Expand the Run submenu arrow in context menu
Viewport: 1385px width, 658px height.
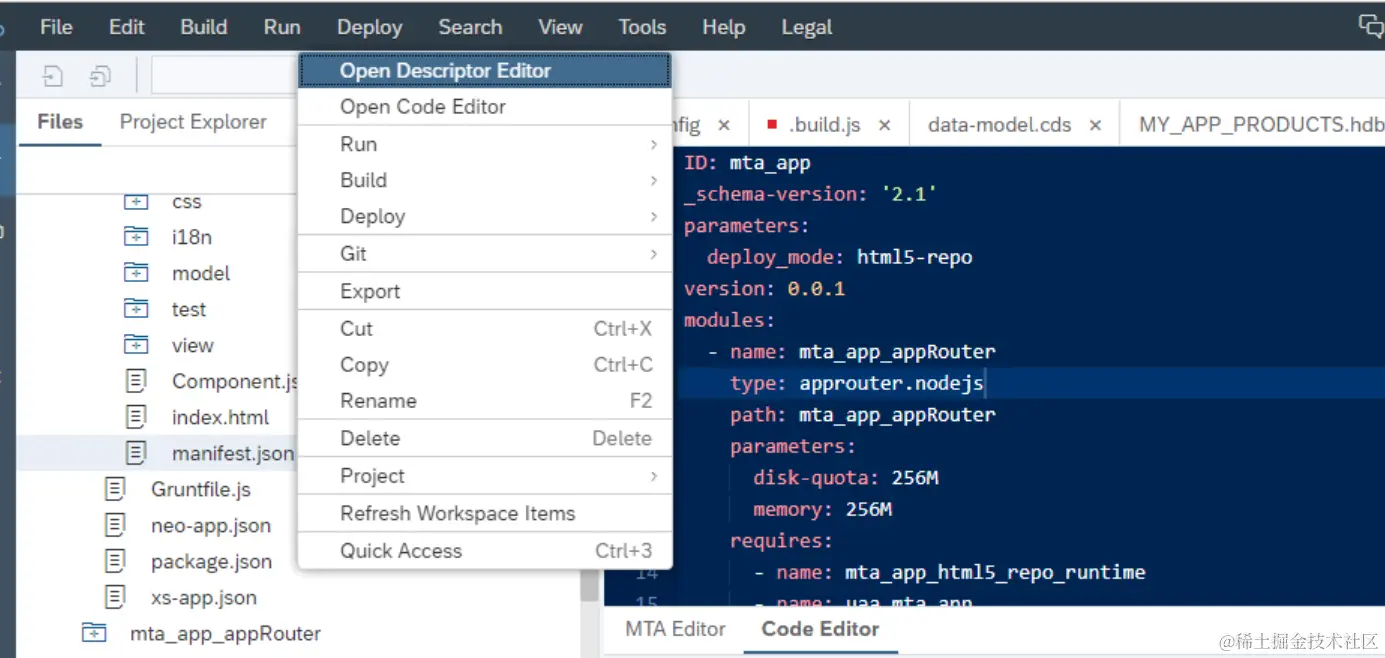point(653,145)
